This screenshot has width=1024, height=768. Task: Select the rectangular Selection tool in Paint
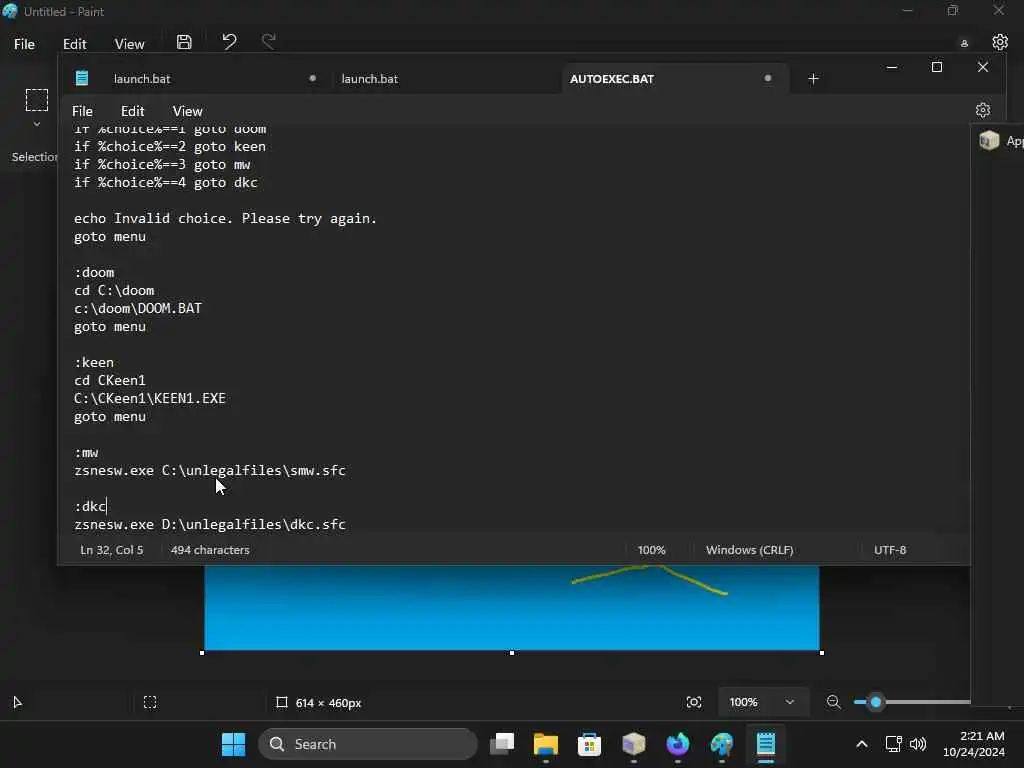[37, 99]
